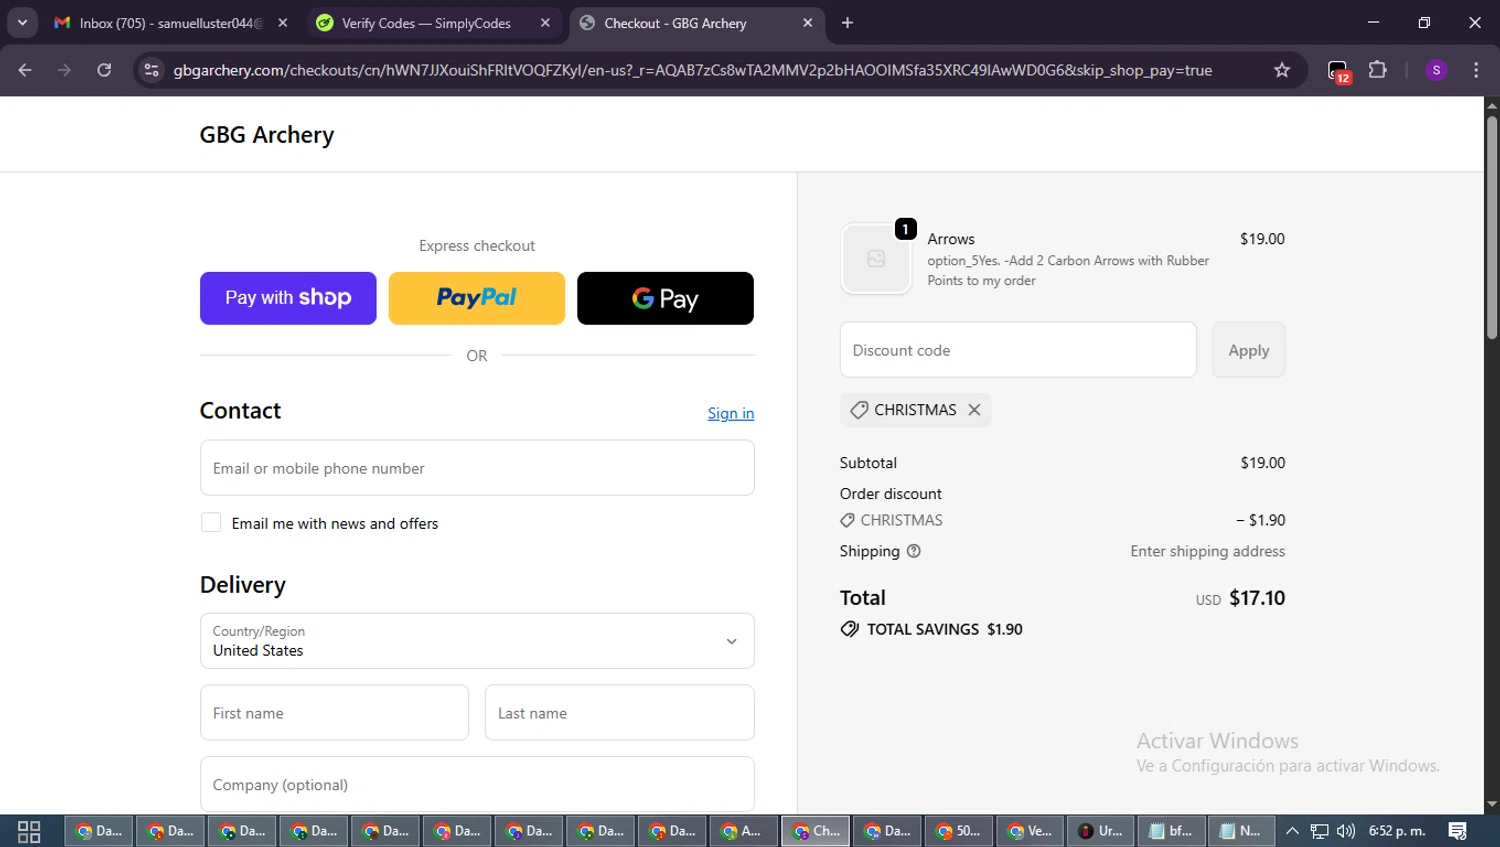Remove the CHRISTMAS discount code

[x=974, y=410]
